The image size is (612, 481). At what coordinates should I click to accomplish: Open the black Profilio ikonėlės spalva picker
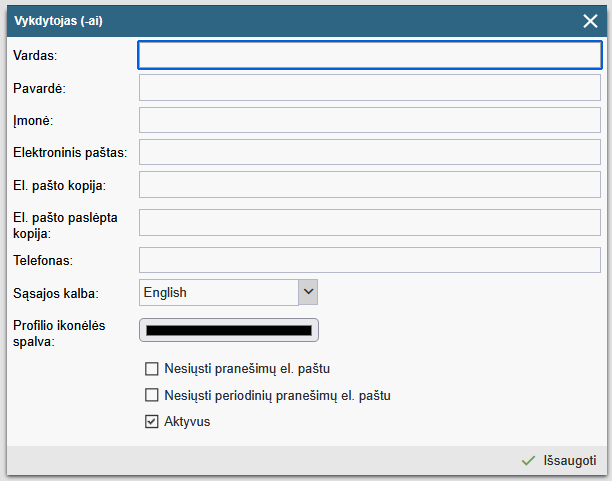(x=228, y=330)
